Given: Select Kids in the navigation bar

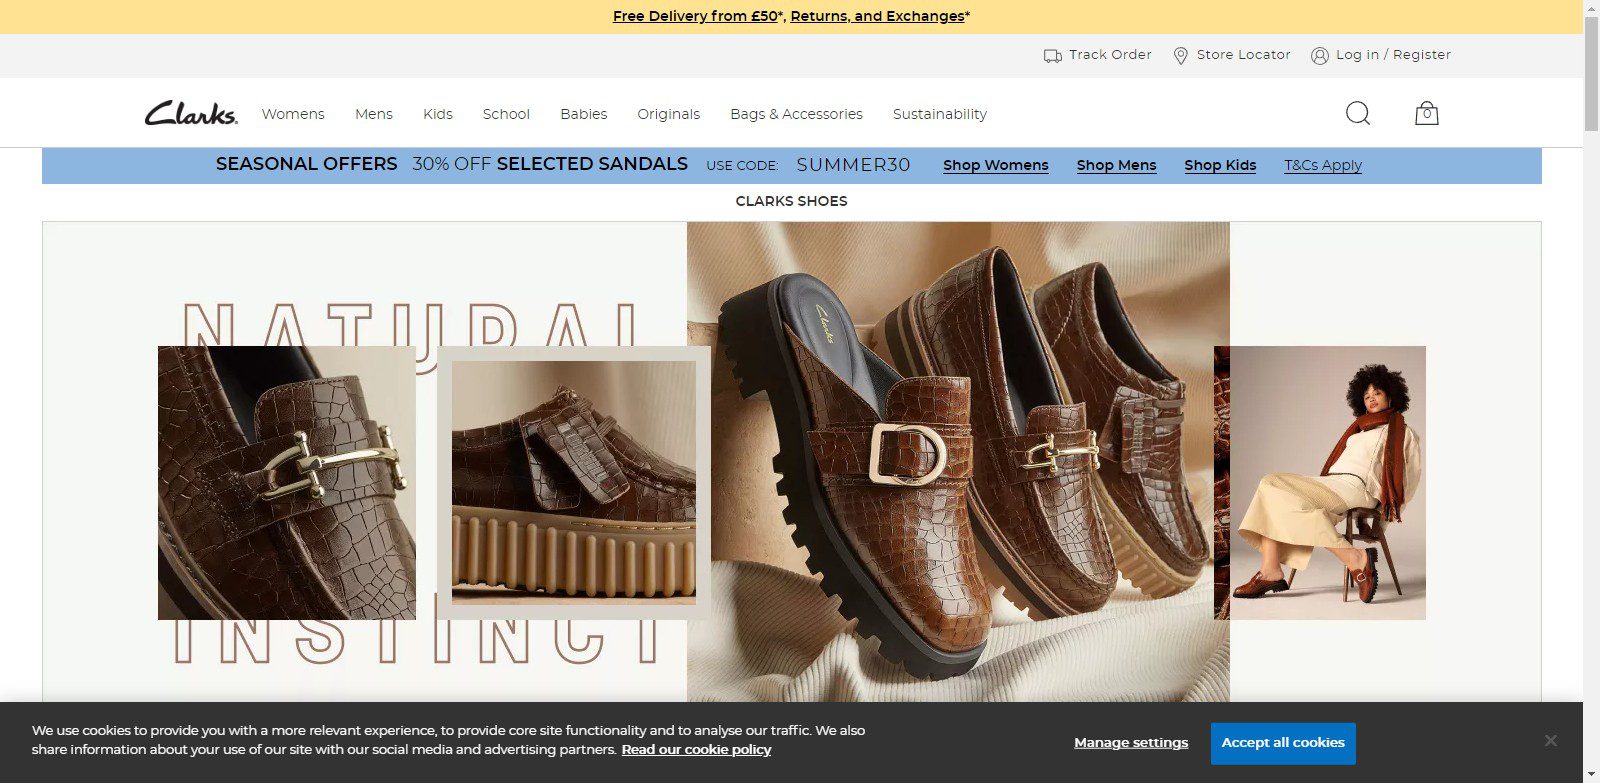Looking at the screenshot, I should [x=437, y=114].
